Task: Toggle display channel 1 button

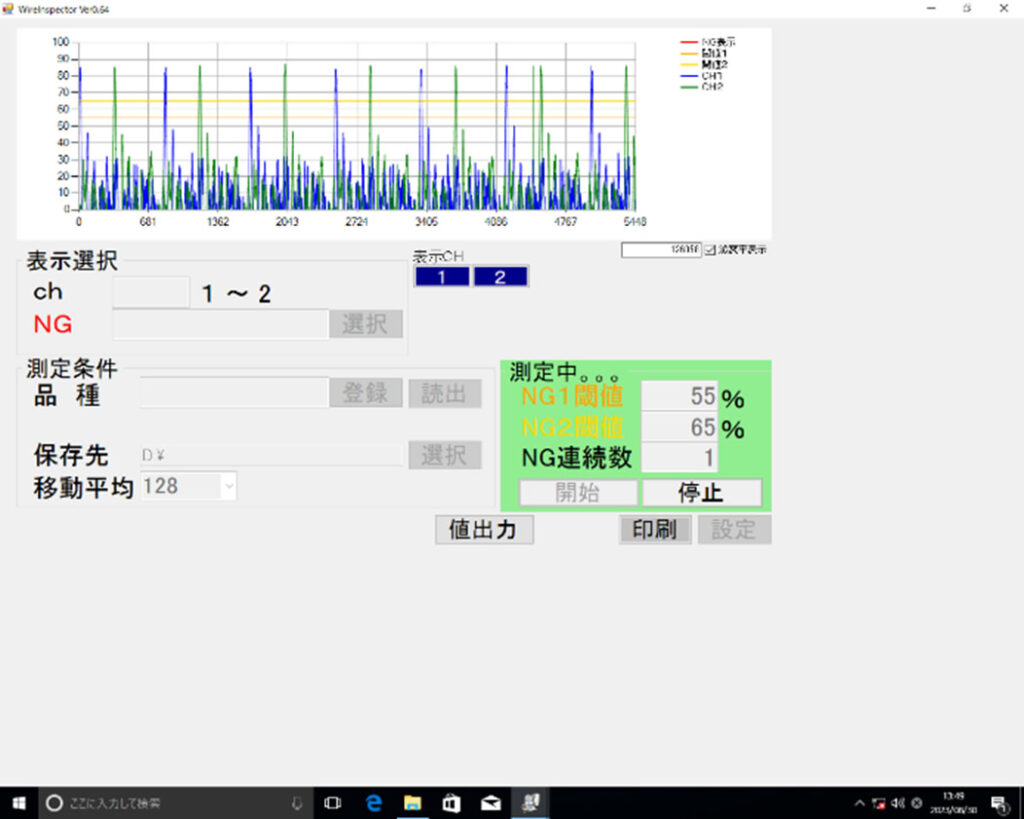Action: [x=440, y=277]
